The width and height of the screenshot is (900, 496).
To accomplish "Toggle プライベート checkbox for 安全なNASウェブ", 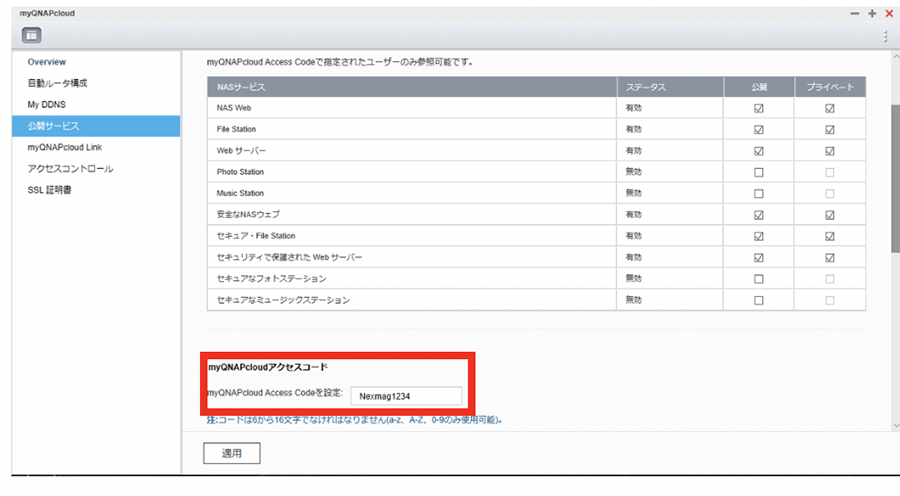I will point(829,215).
